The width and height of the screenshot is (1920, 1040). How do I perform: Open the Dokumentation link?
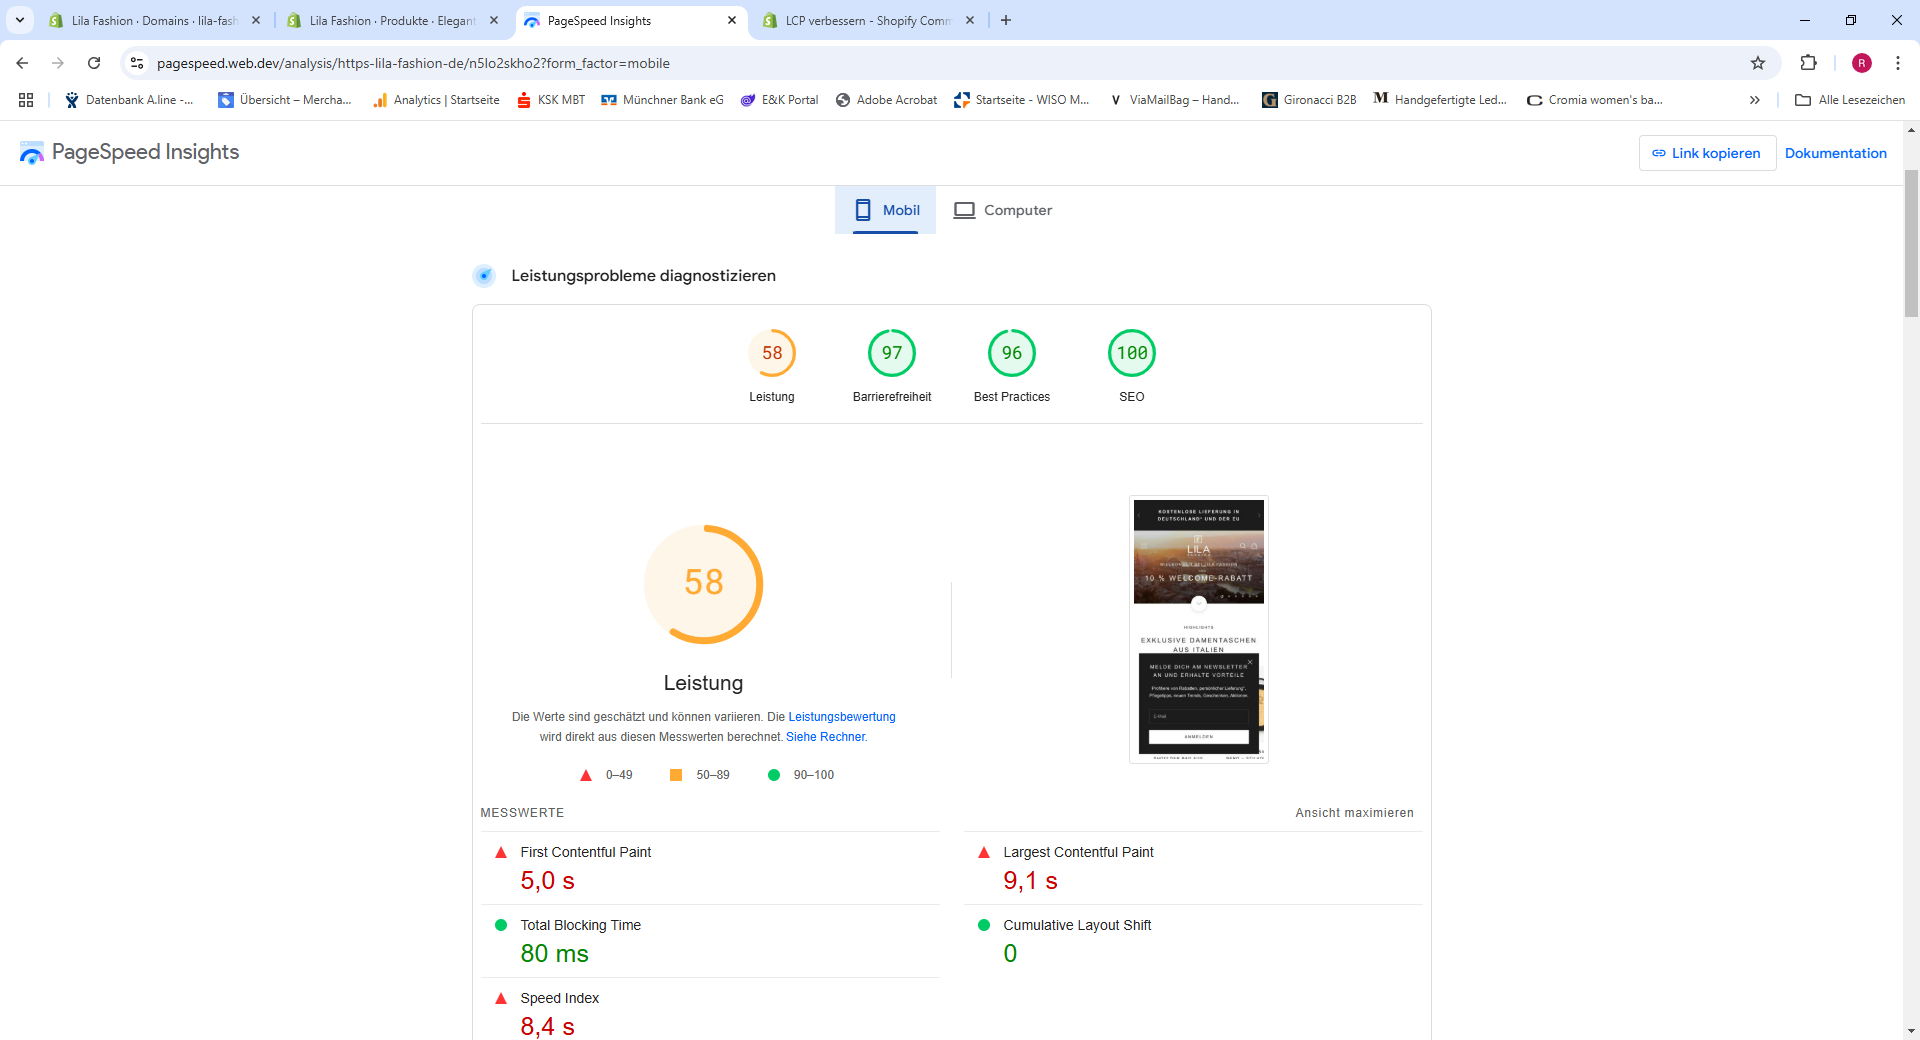click(1836, 153)
